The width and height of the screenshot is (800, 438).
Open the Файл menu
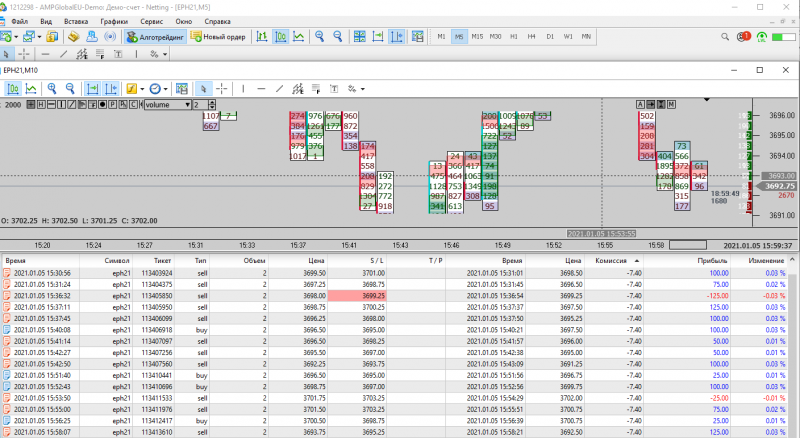coord(19,20)
